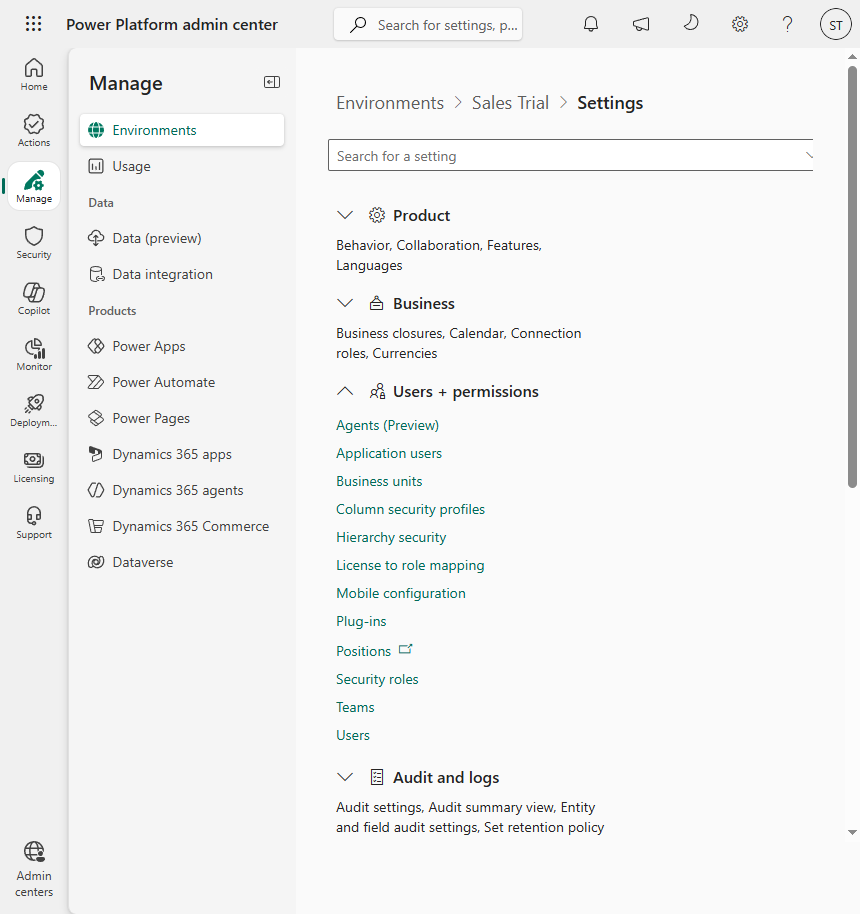
Task: Open the announcements megaphone icon
Action: (x=641, y=24)
